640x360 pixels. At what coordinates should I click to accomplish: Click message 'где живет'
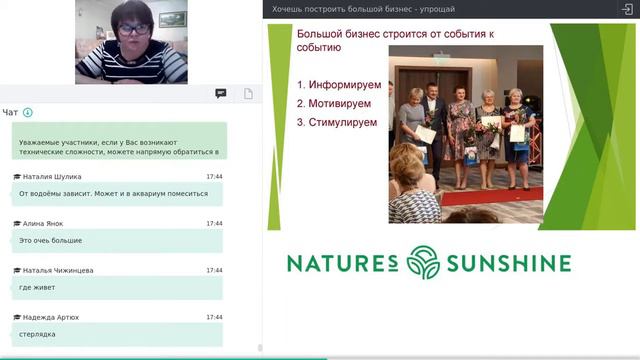coord(117,288)
